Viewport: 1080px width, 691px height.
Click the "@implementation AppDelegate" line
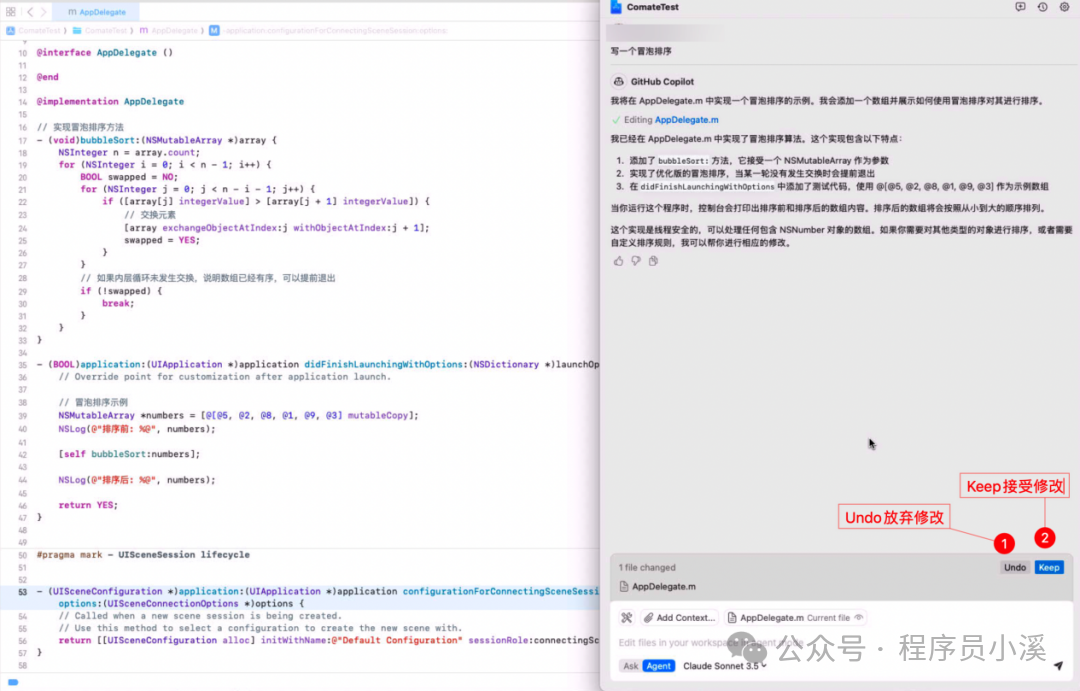pos(110,101)
